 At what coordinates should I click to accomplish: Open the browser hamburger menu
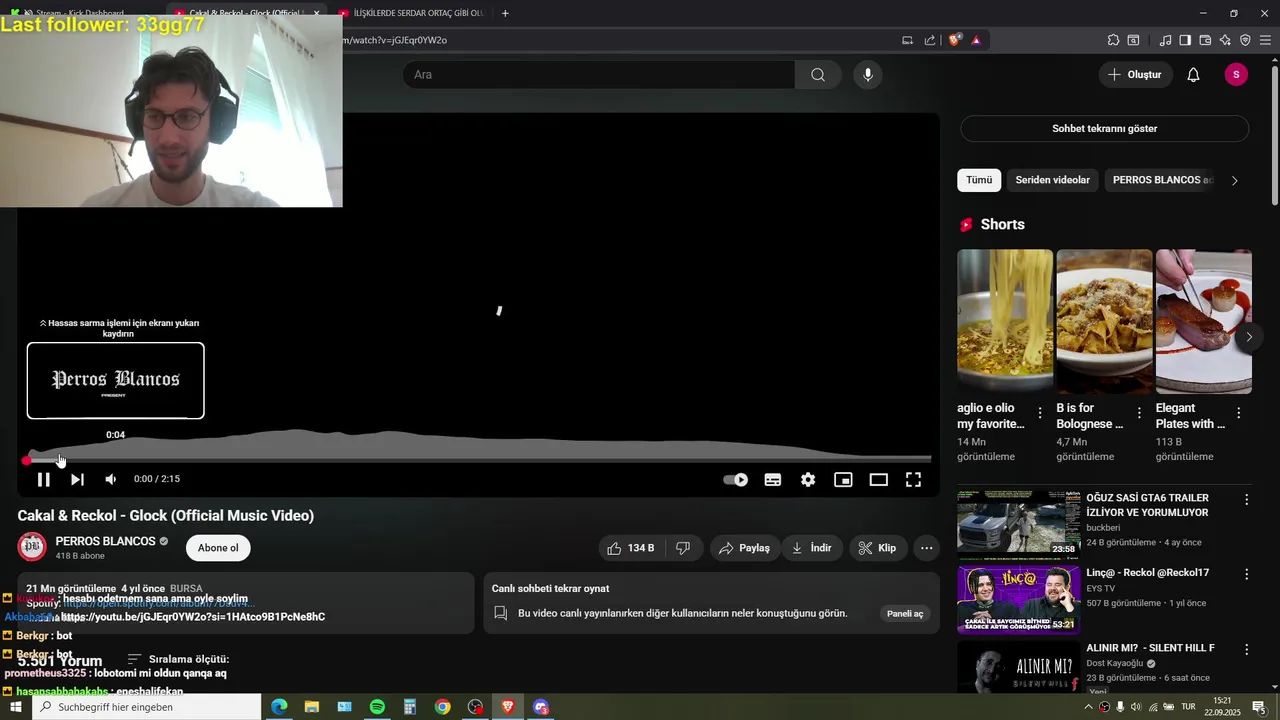1265,40
